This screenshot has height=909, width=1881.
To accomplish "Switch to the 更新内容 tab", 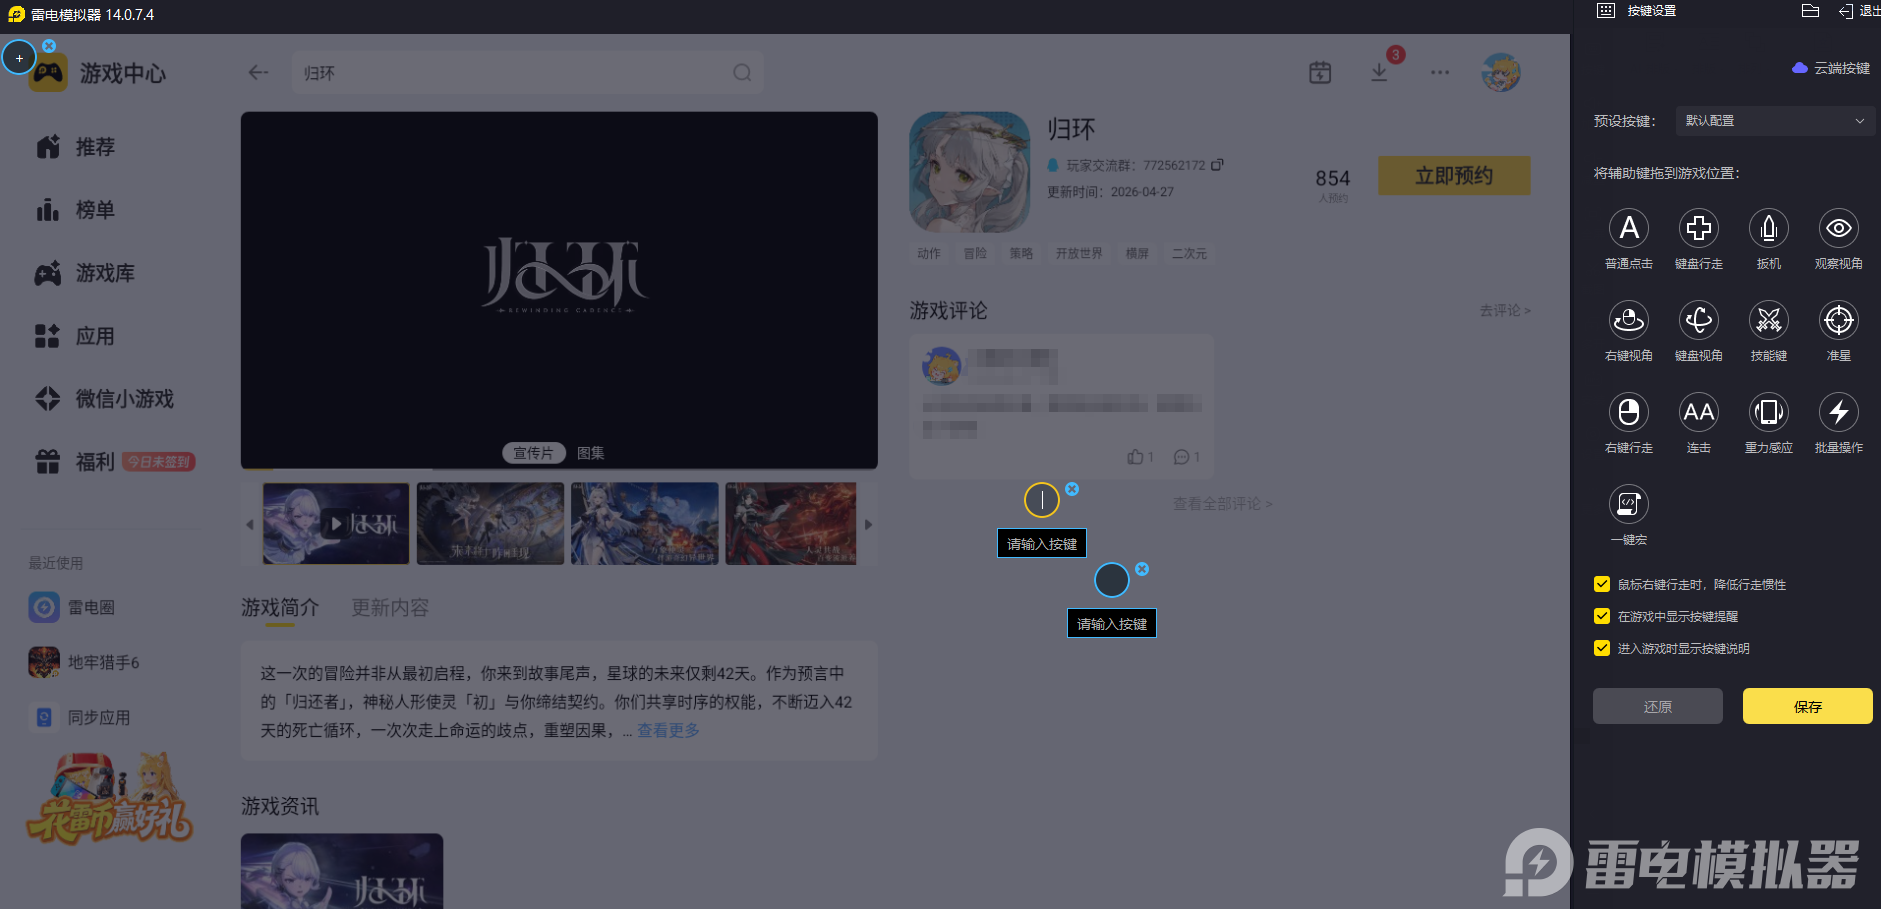I will [390, 607].
